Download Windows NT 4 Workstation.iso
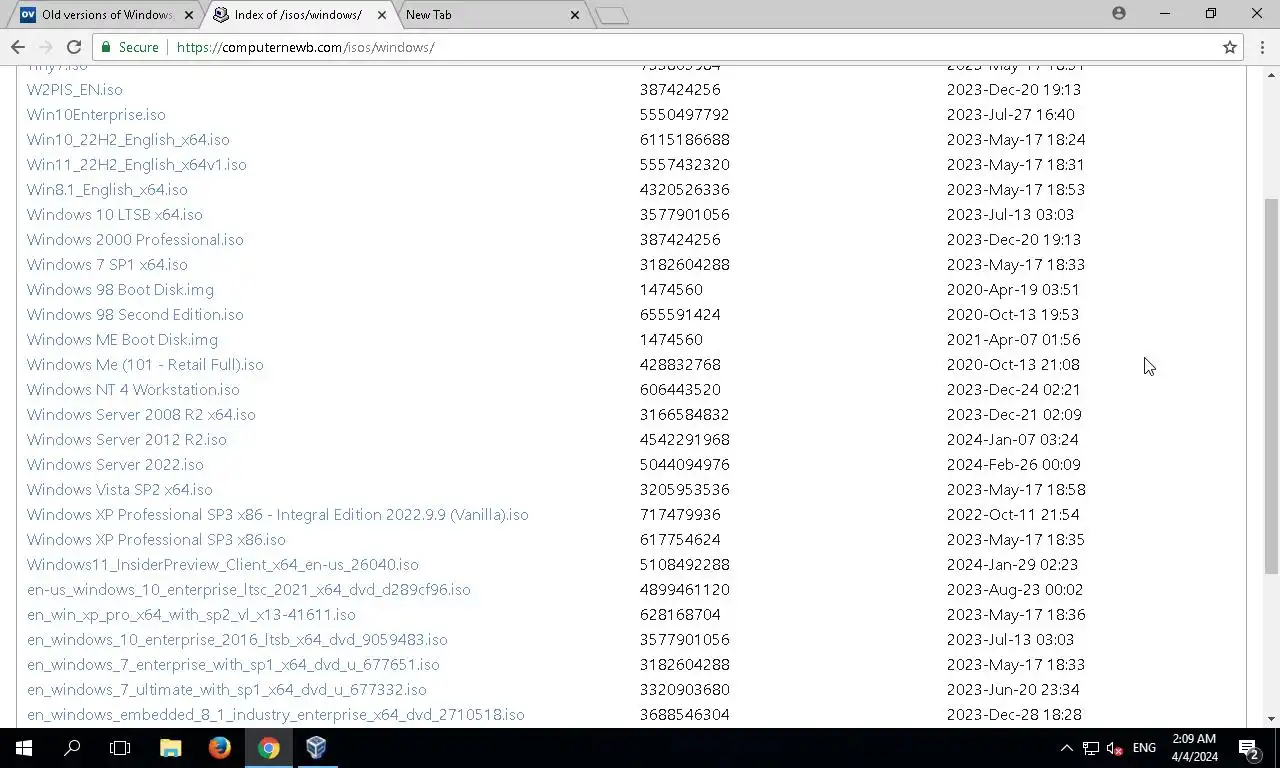The image size is (1280, 768). click(133, 389)
